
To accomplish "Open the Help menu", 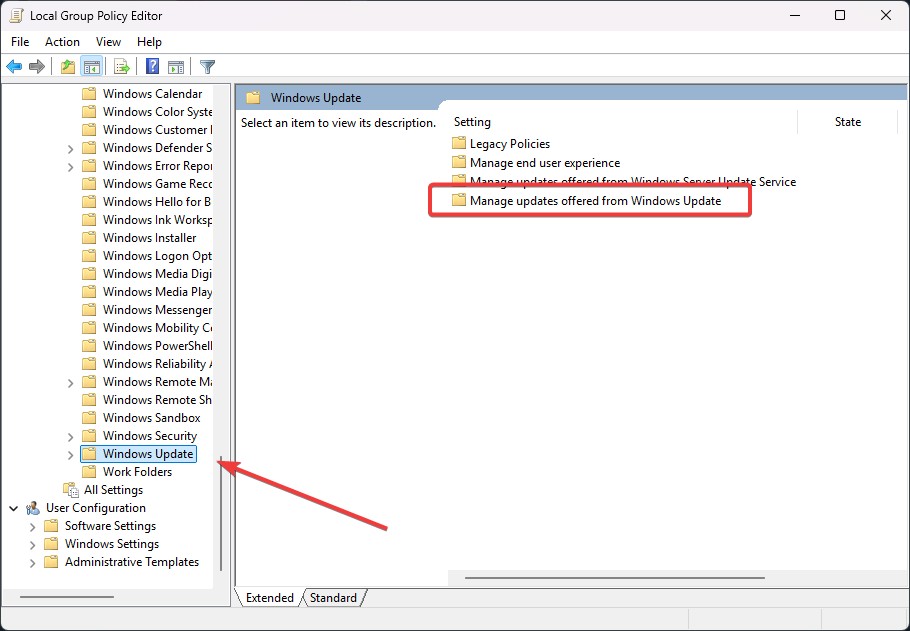I will pos(149,42).
